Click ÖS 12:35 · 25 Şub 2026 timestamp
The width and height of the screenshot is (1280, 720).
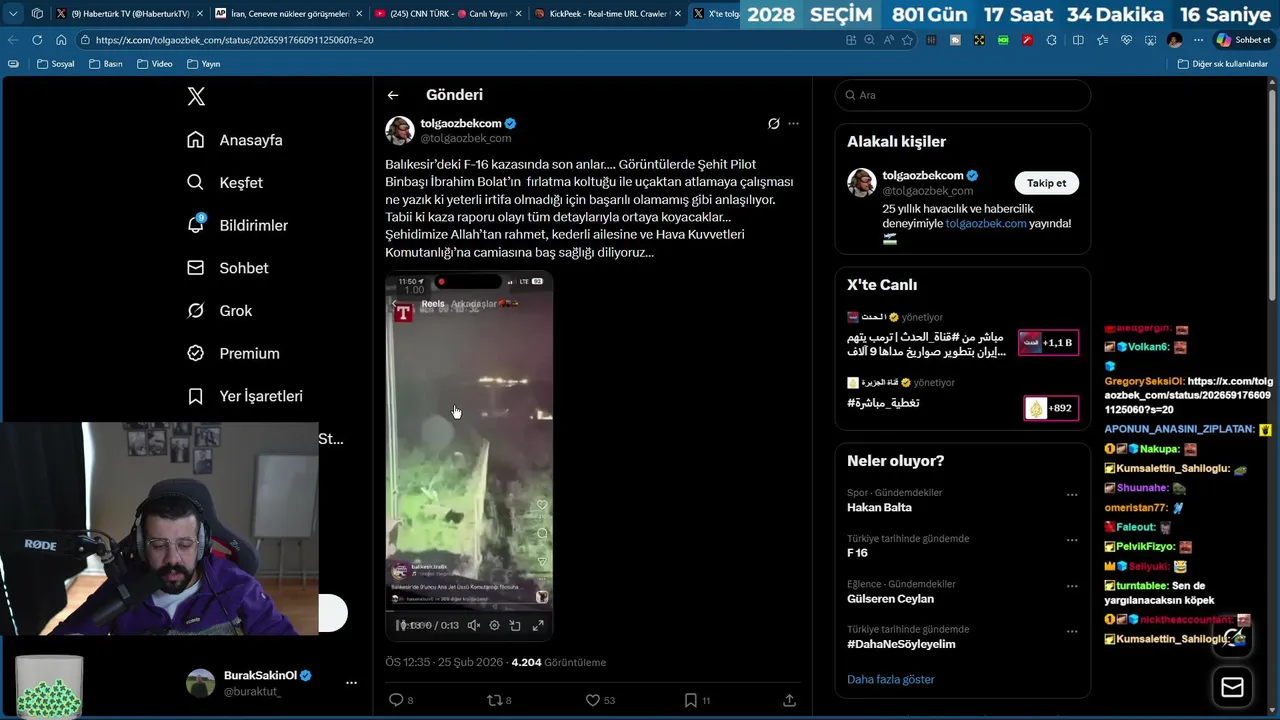click(445, 662)
